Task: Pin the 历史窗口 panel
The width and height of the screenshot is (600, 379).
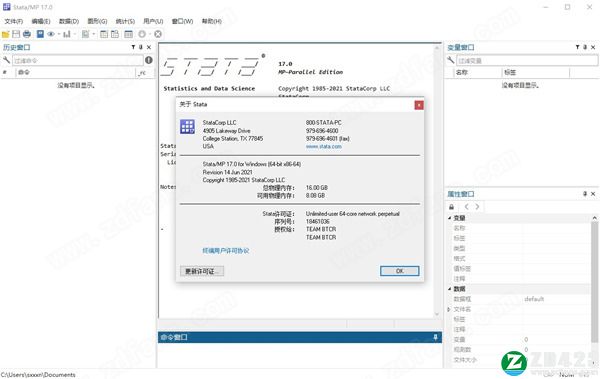Action: [141, 47]
